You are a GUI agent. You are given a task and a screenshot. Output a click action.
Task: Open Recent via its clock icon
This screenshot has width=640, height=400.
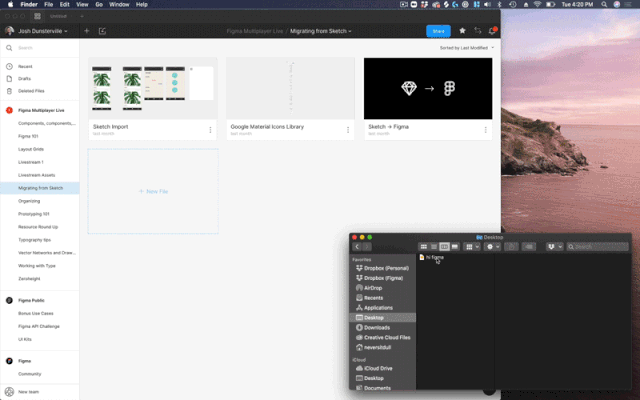click(9, 66)
